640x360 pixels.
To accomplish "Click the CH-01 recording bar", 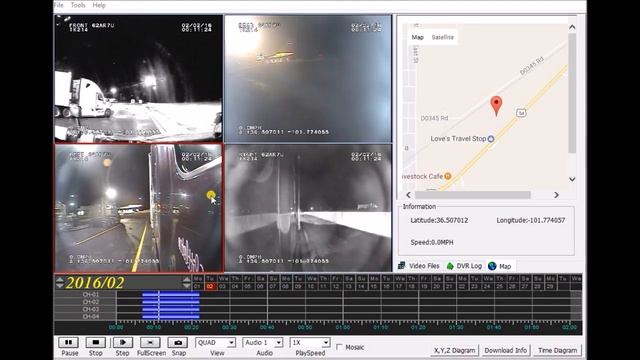I will tap(171, 294).
